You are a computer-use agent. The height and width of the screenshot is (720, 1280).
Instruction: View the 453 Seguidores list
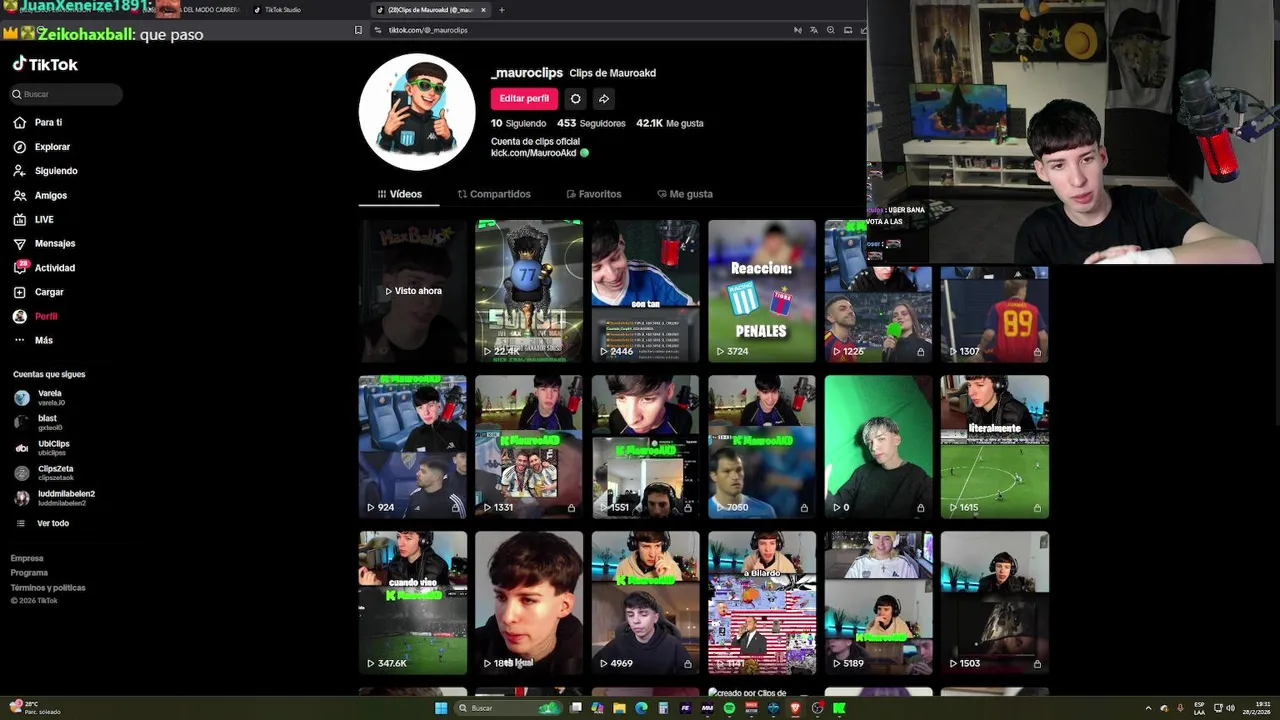pos(591,123)
